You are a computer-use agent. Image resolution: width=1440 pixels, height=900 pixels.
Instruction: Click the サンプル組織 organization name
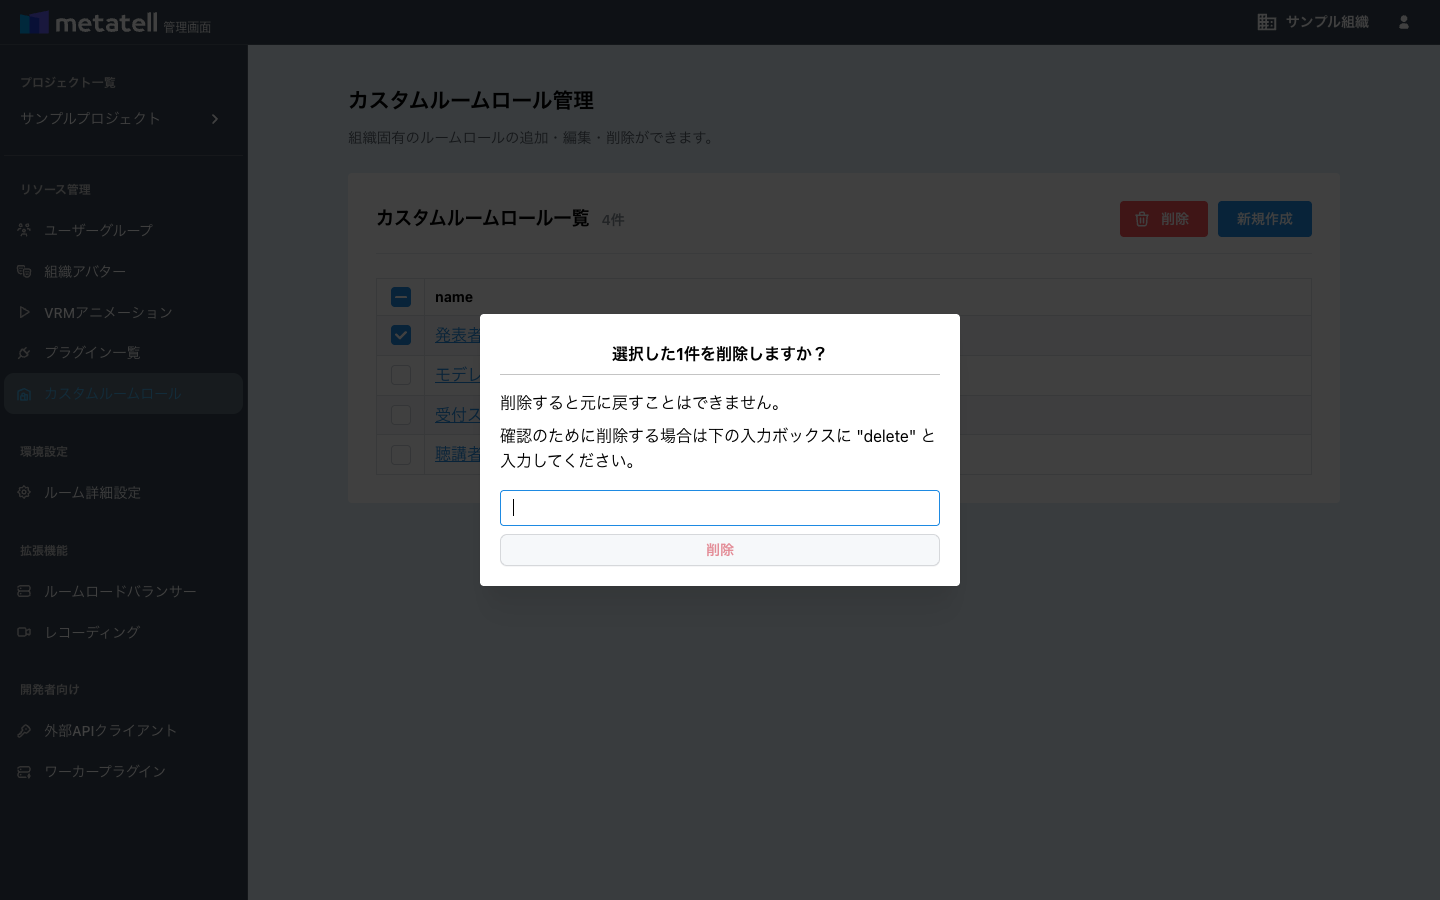1327,22
